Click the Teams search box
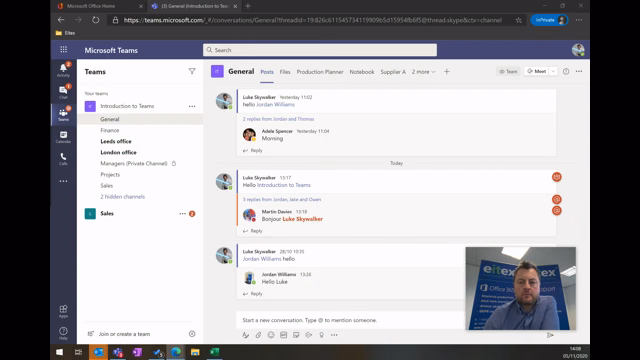640x360 pixels. point(320,50)
